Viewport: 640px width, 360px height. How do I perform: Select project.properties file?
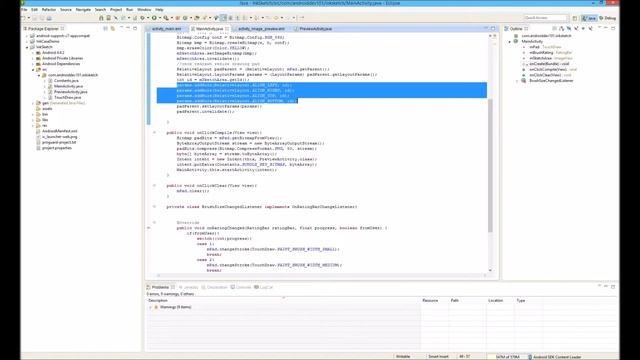(x=57, y=148)
